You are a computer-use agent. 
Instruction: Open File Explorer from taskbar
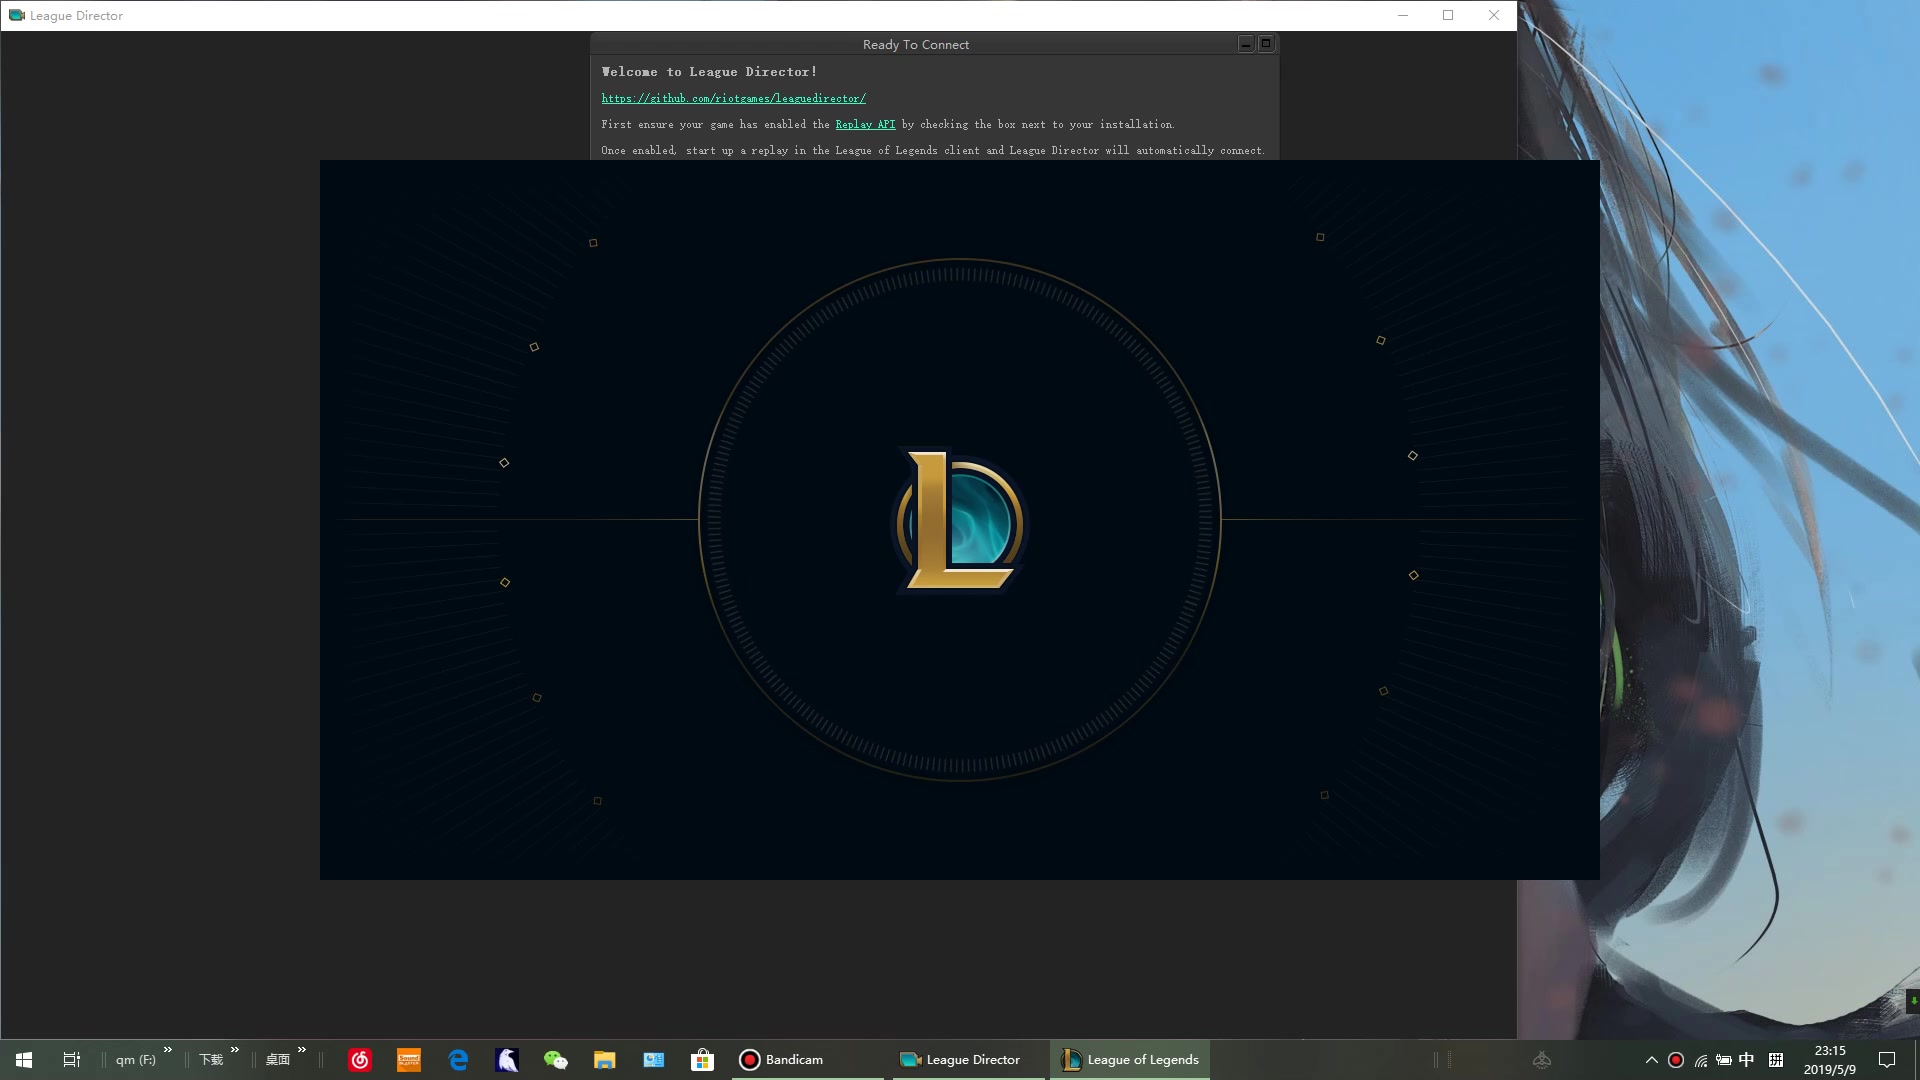pos(604,1060)
